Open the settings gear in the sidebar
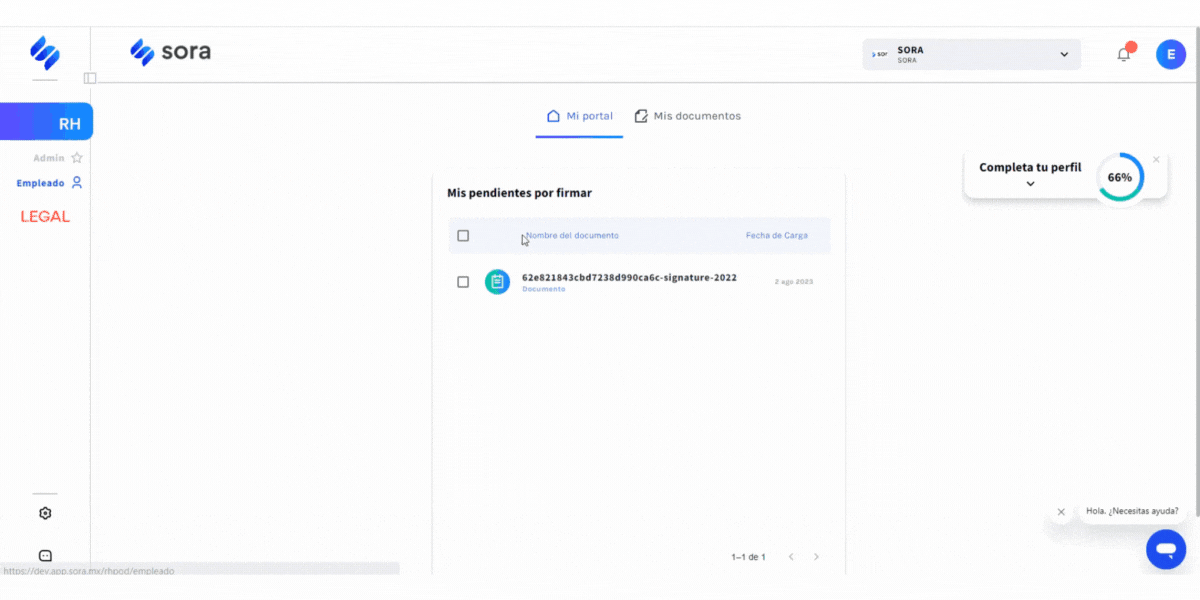The height and width of the screenshot is (600, 1200). click(44, 513)
